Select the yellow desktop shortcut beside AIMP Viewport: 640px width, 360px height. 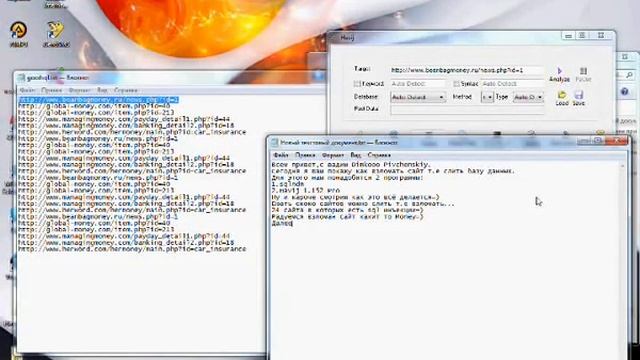click(56, 31)
